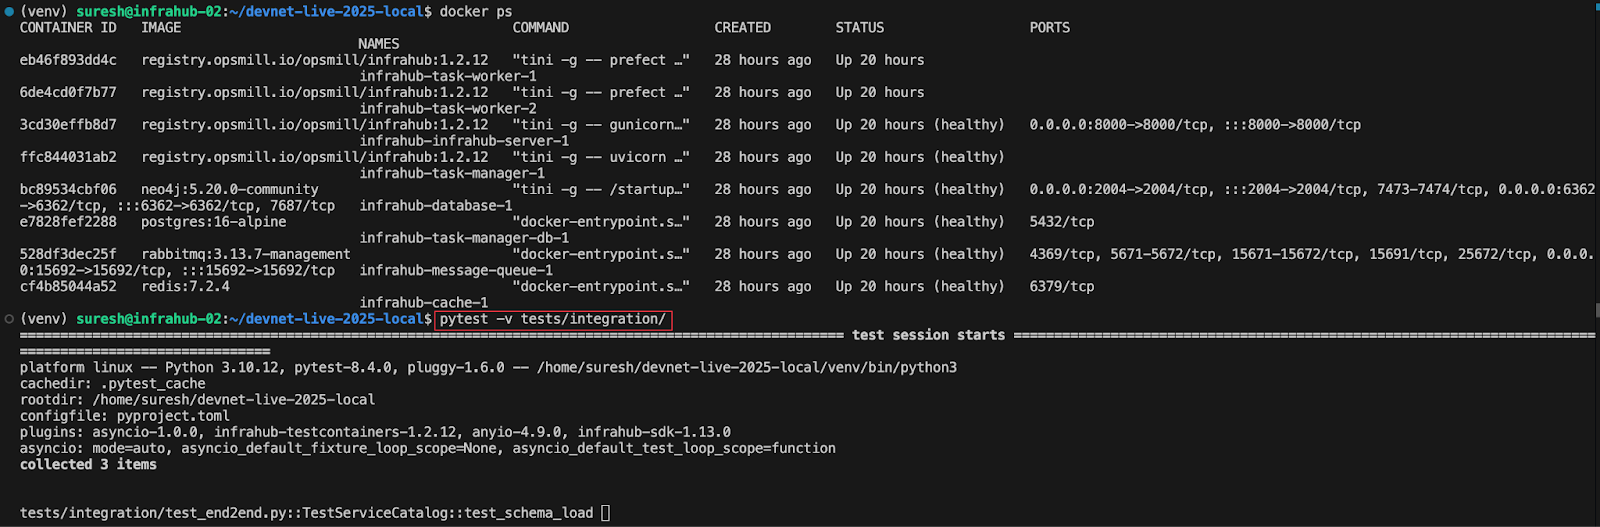Select container ID cf4b85044a52
This screenshot has width=1600, height=527.
(x=68, y=286)
